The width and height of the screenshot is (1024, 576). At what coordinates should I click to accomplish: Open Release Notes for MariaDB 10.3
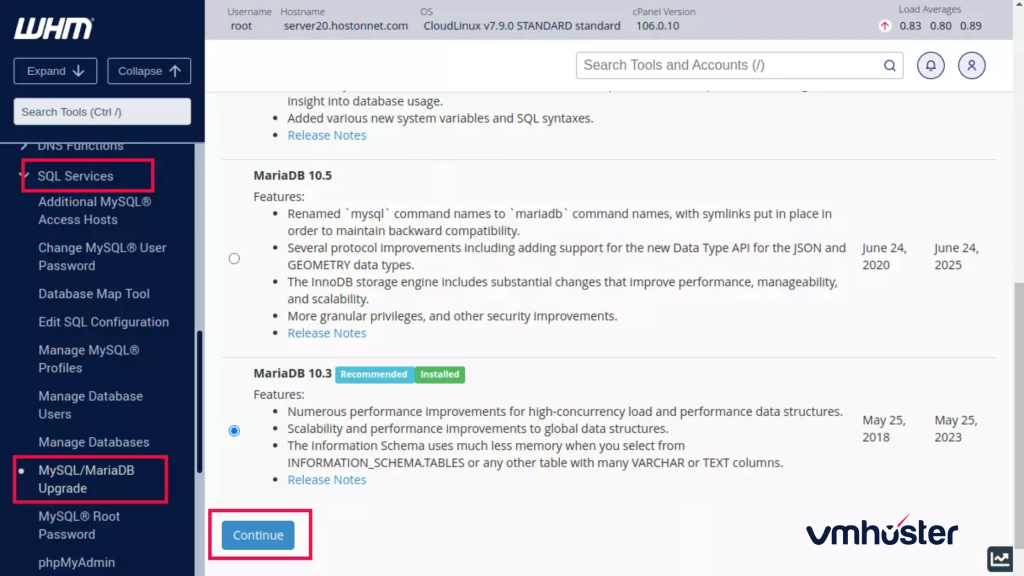327,479
